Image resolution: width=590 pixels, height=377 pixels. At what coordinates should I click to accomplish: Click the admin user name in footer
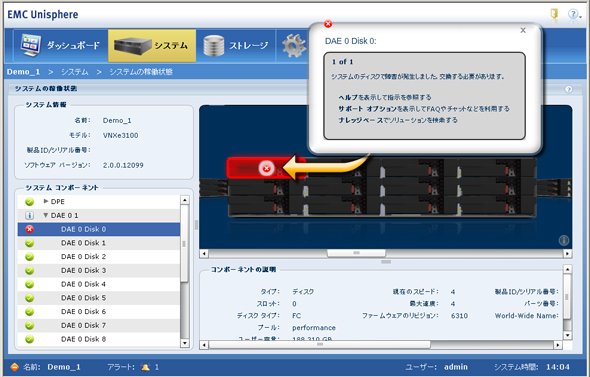coord(456,367)
